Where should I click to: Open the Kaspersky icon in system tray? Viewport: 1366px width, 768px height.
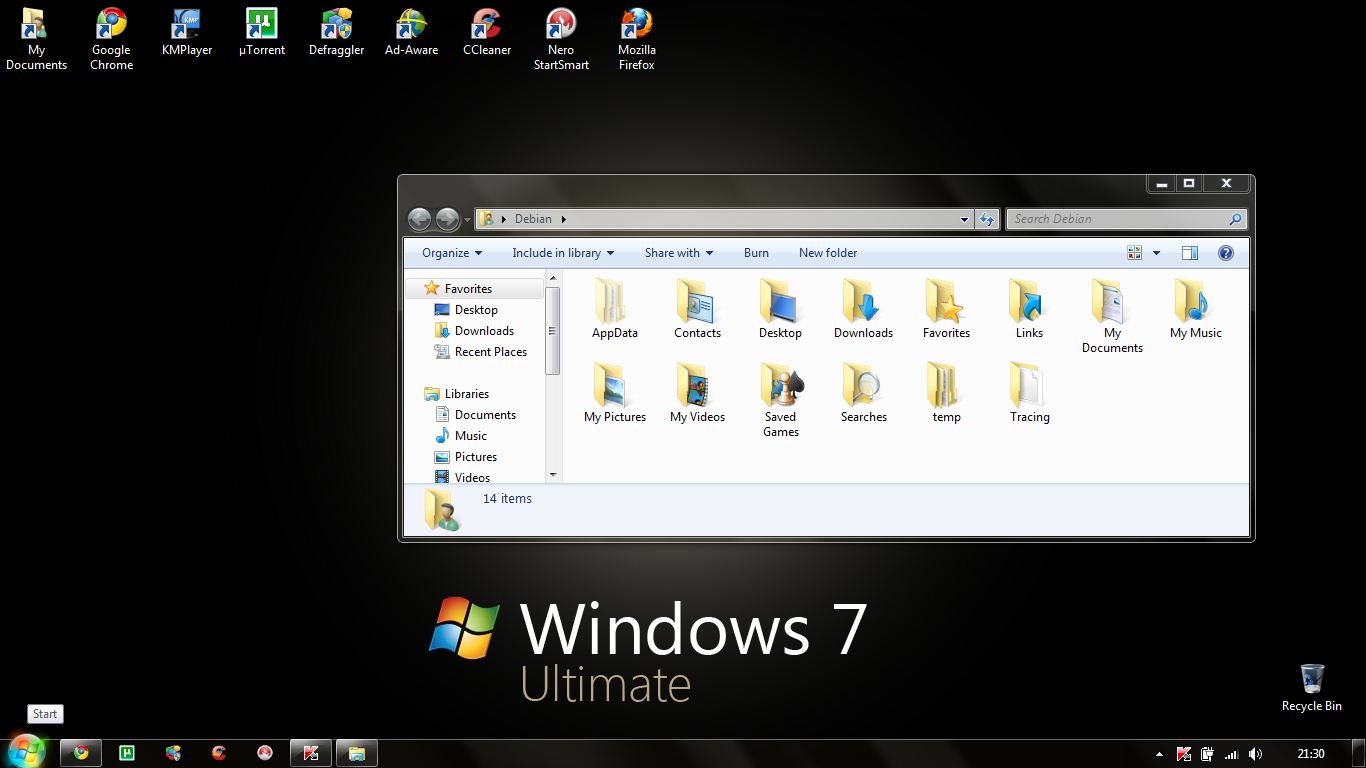pyautogui.click(x=1183, y=753)
